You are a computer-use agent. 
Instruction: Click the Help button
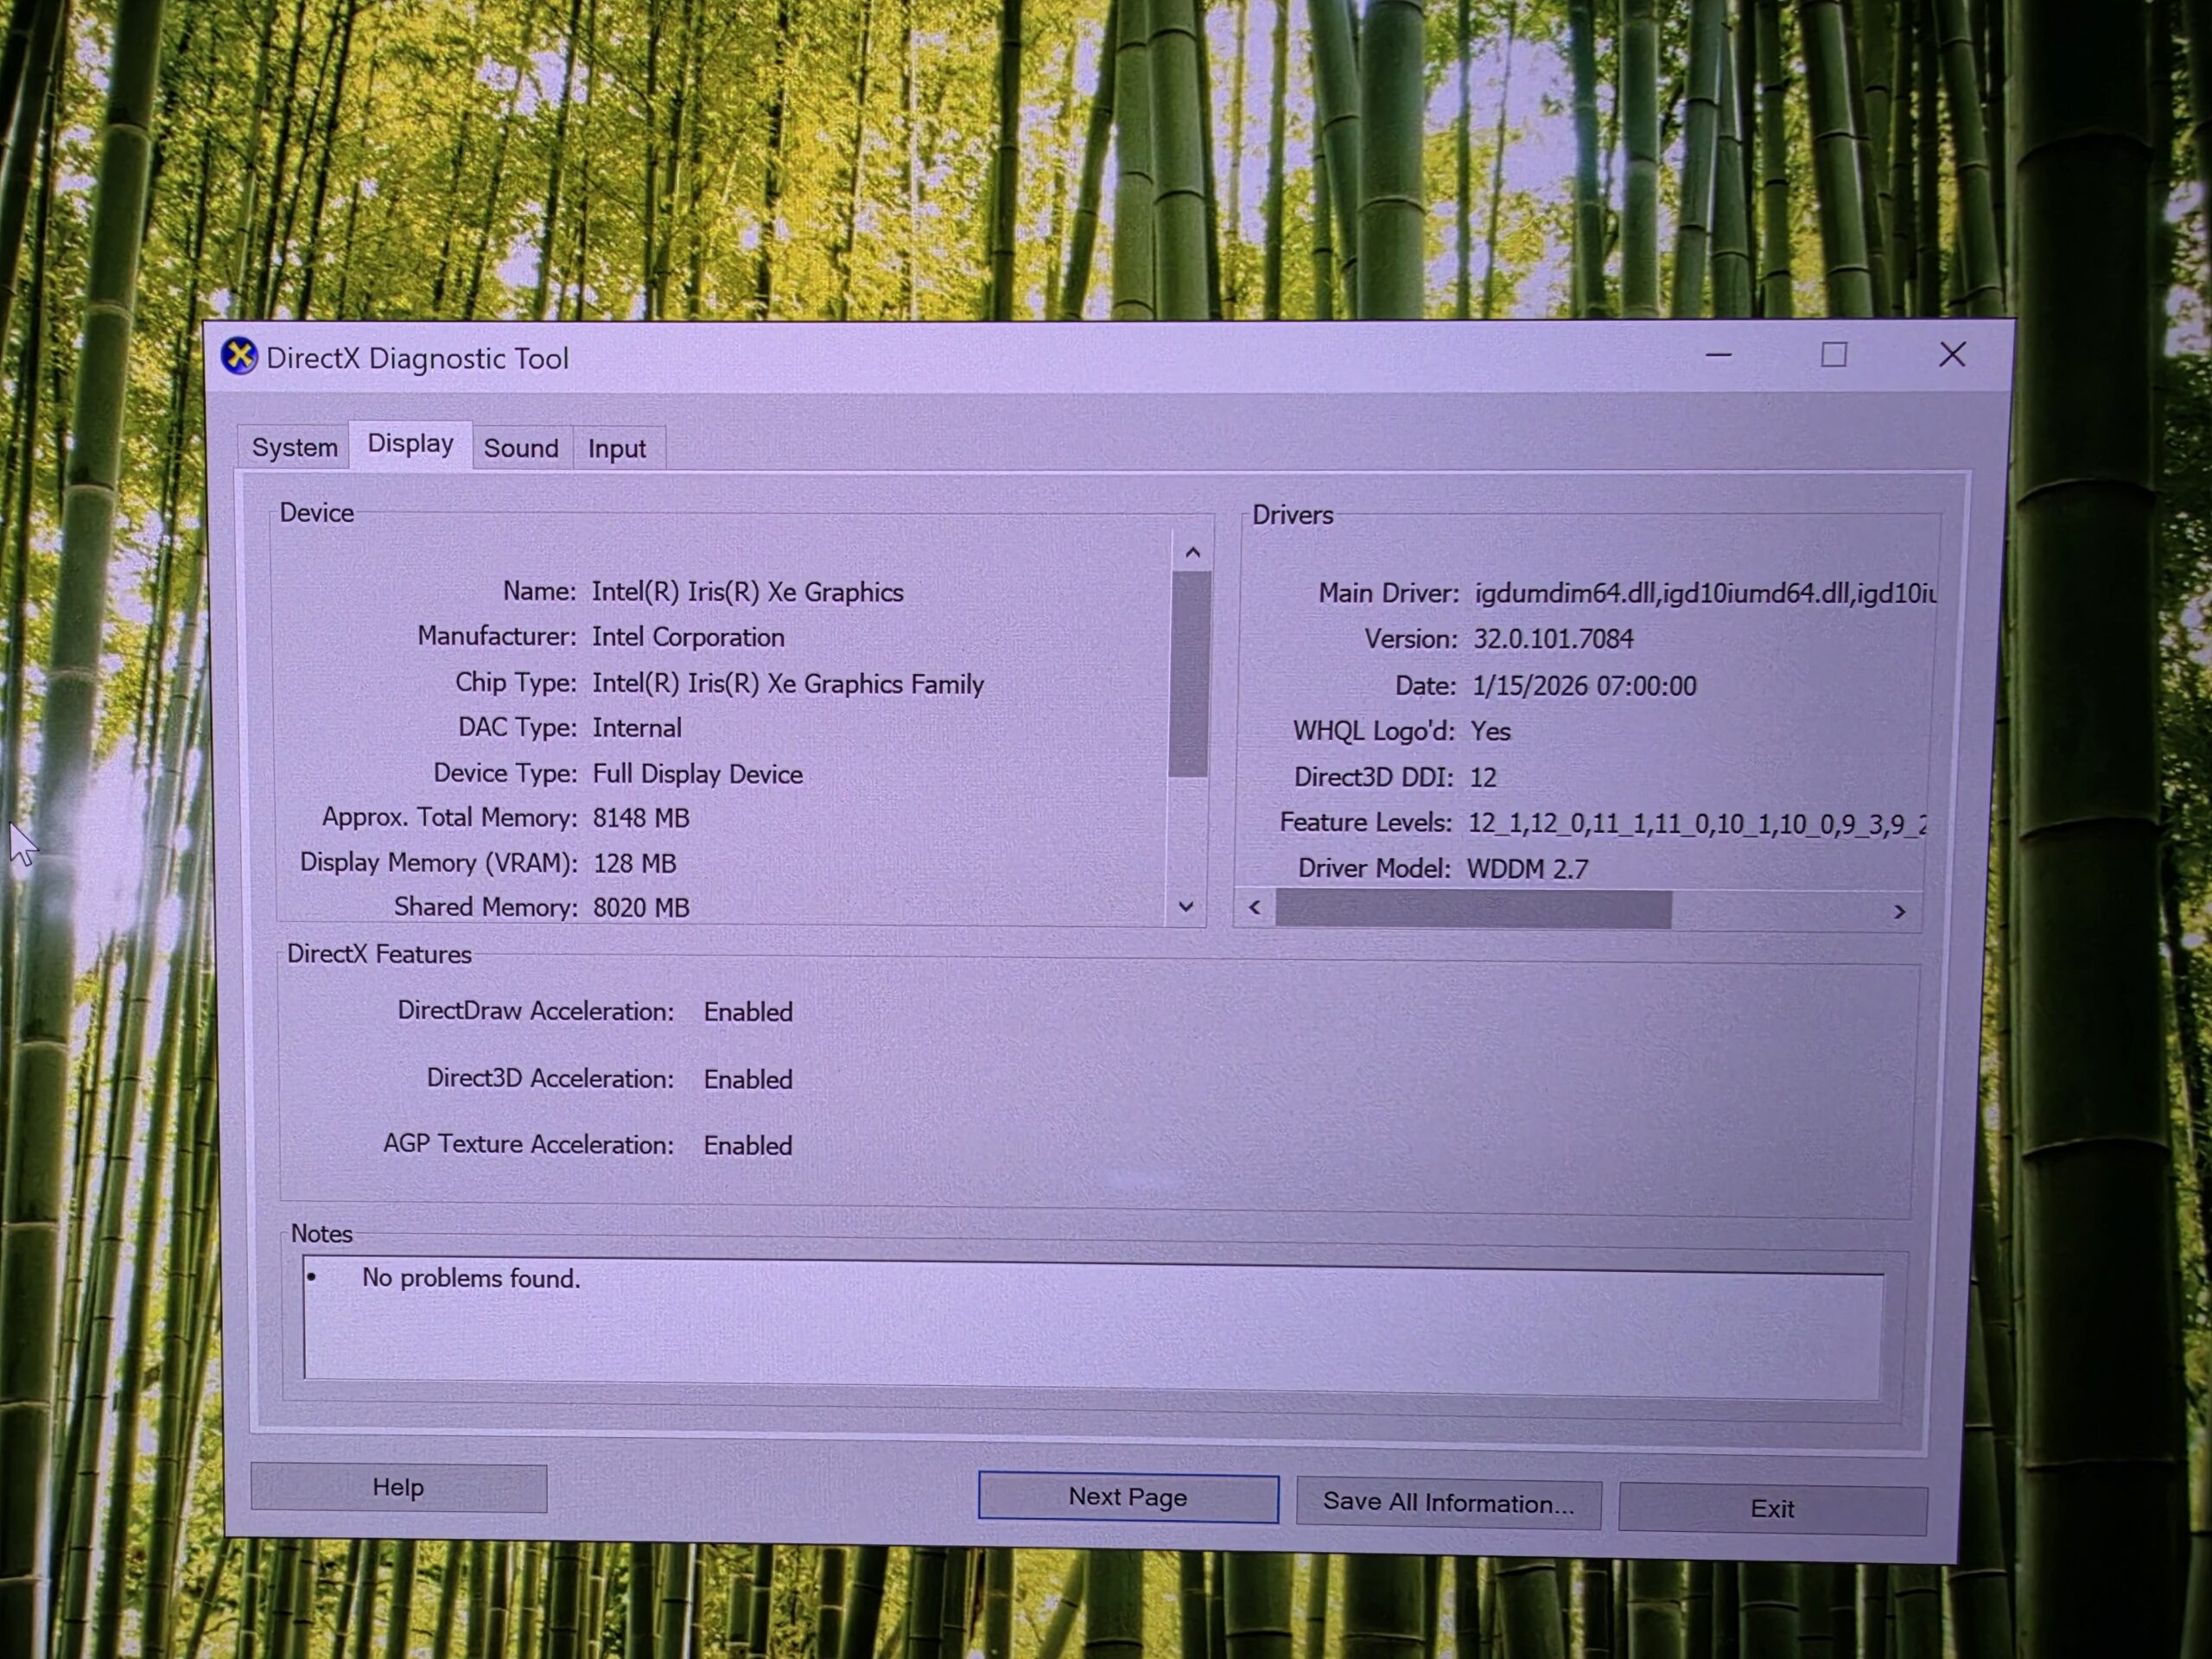pyautogui.click(x=398, y=1487)
